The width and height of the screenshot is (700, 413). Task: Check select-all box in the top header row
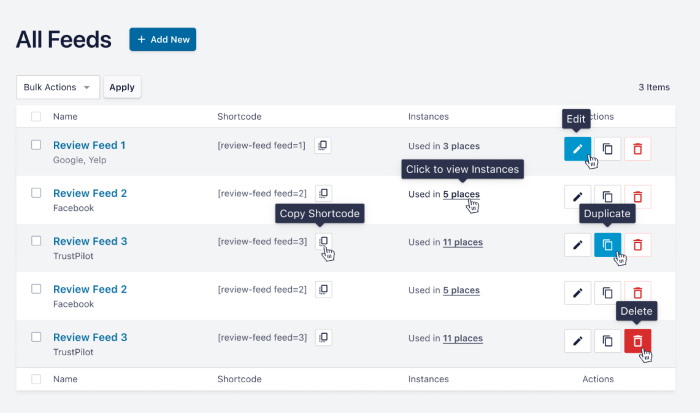tap(36, 117)
